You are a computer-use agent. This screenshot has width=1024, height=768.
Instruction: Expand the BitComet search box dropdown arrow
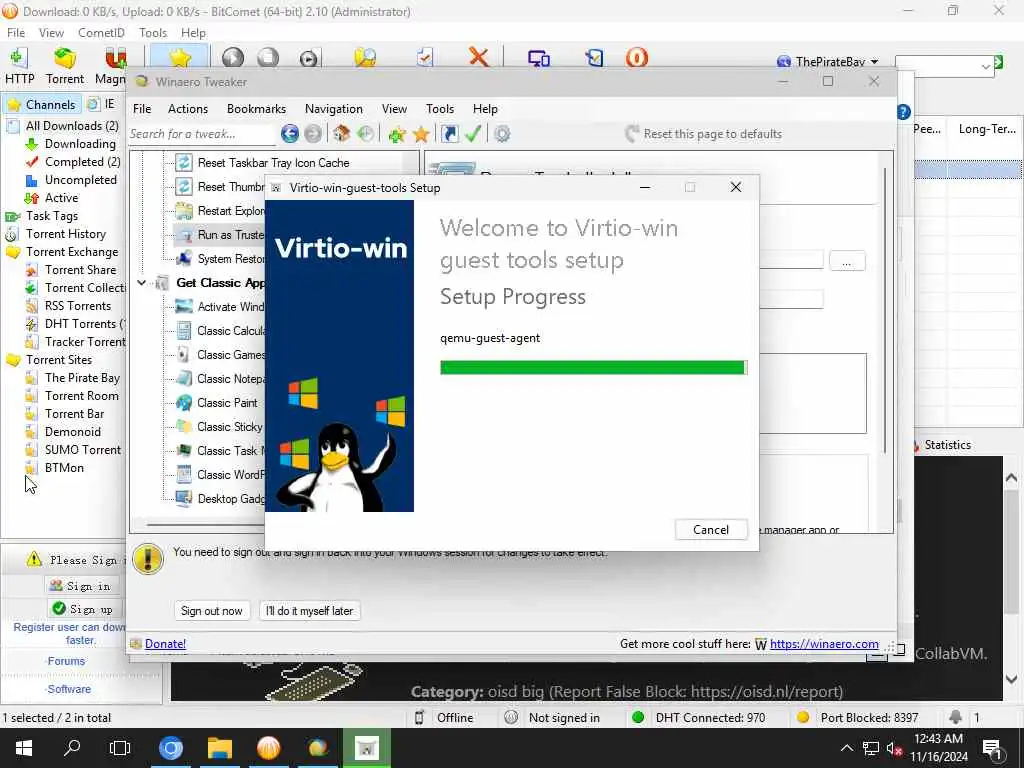[x=985, y=66]
